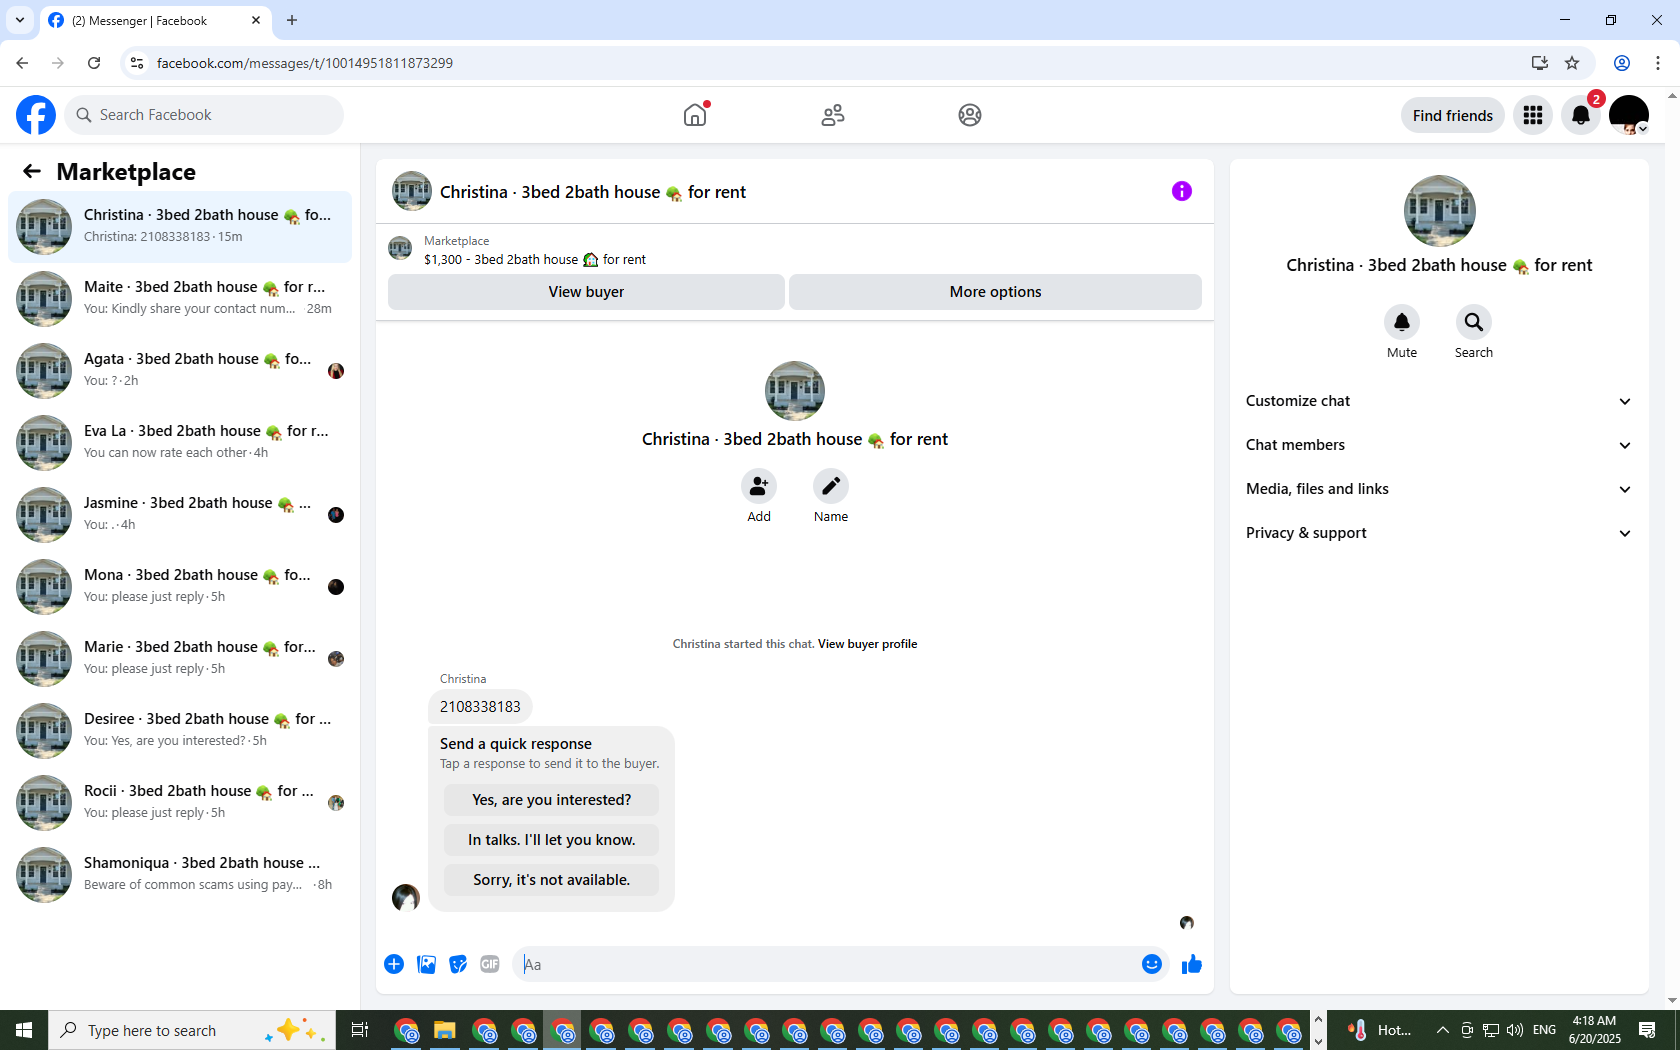Image resolution: width=1680 pixels, height=1050 pixels.
Task: Click the Search Facebook field
Action: pyautogui.click(x=204, y=115)
